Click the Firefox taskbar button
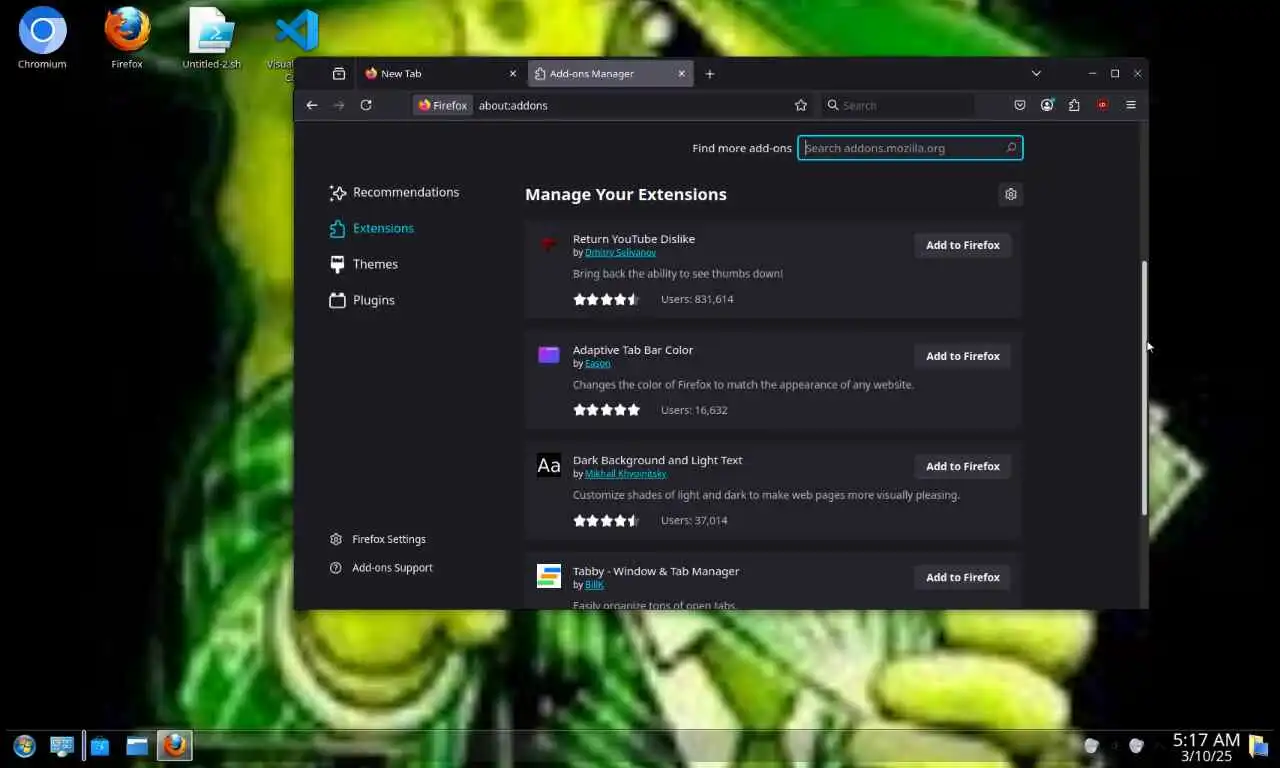This screenshot has height=768, width=1280. tap(175, 746)
